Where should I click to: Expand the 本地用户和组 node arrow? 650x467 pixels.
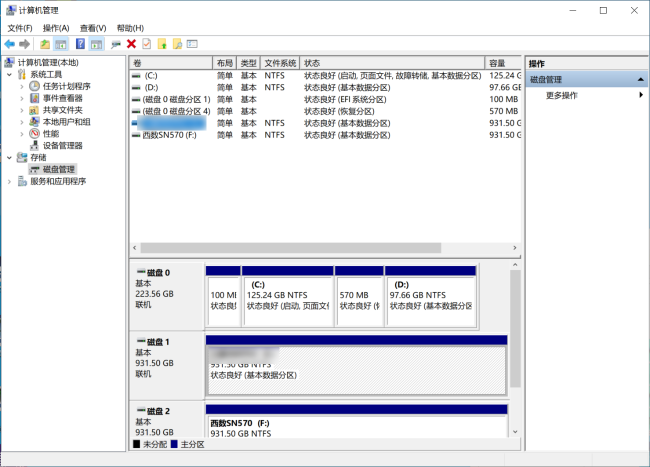click(22, 122)
